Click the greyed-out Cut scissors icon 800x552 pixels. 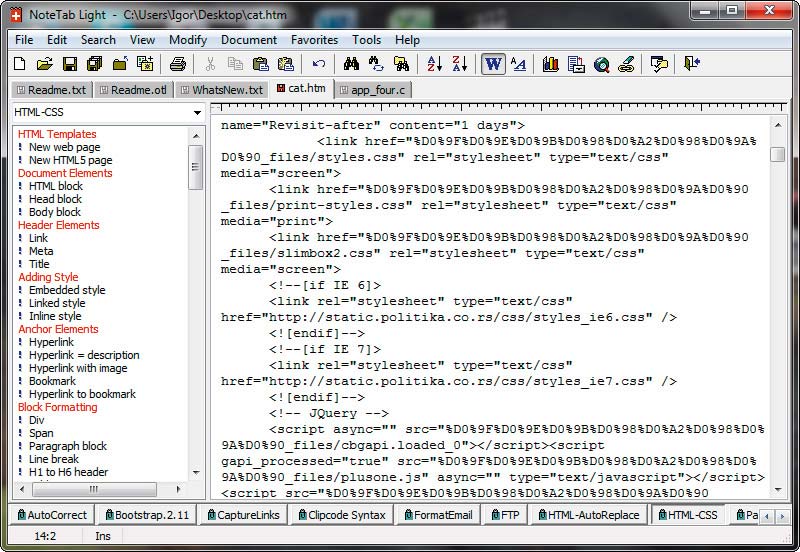(210, 64)
